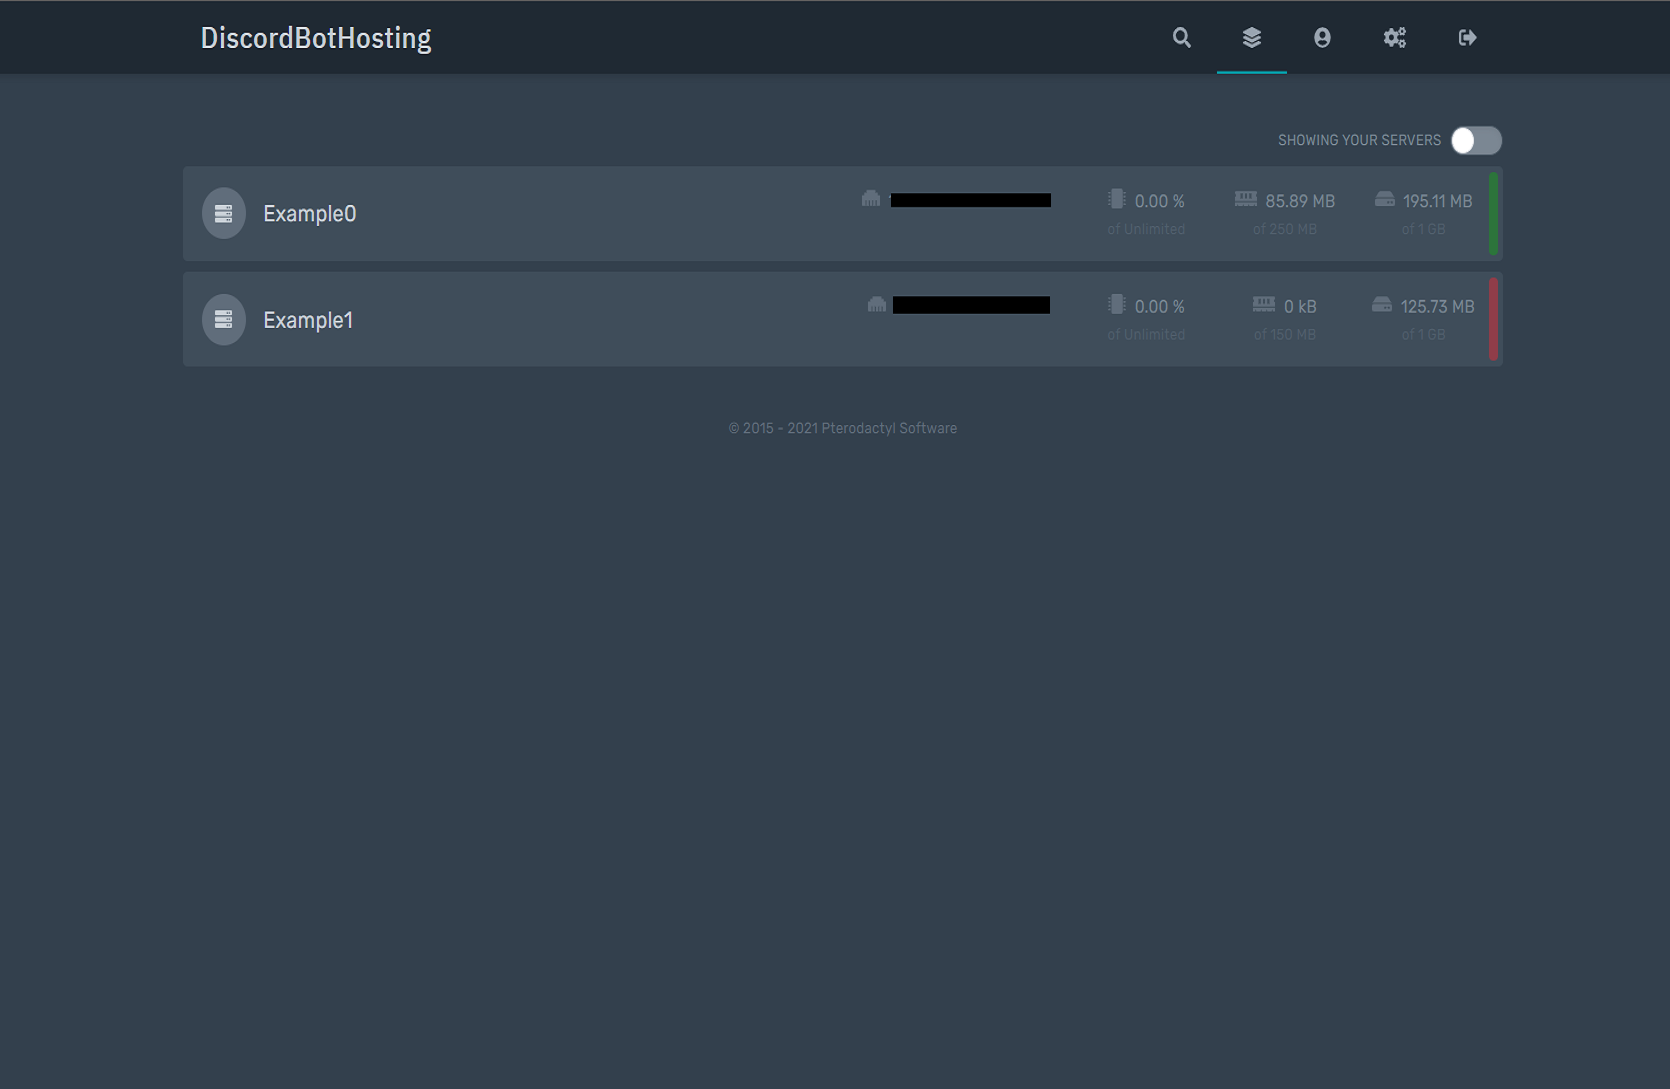Image resolution: width=1670 pixels, height=1089 pixels.
Task: Open the search panel via magnifier icon
Action: coord(1181,37)
